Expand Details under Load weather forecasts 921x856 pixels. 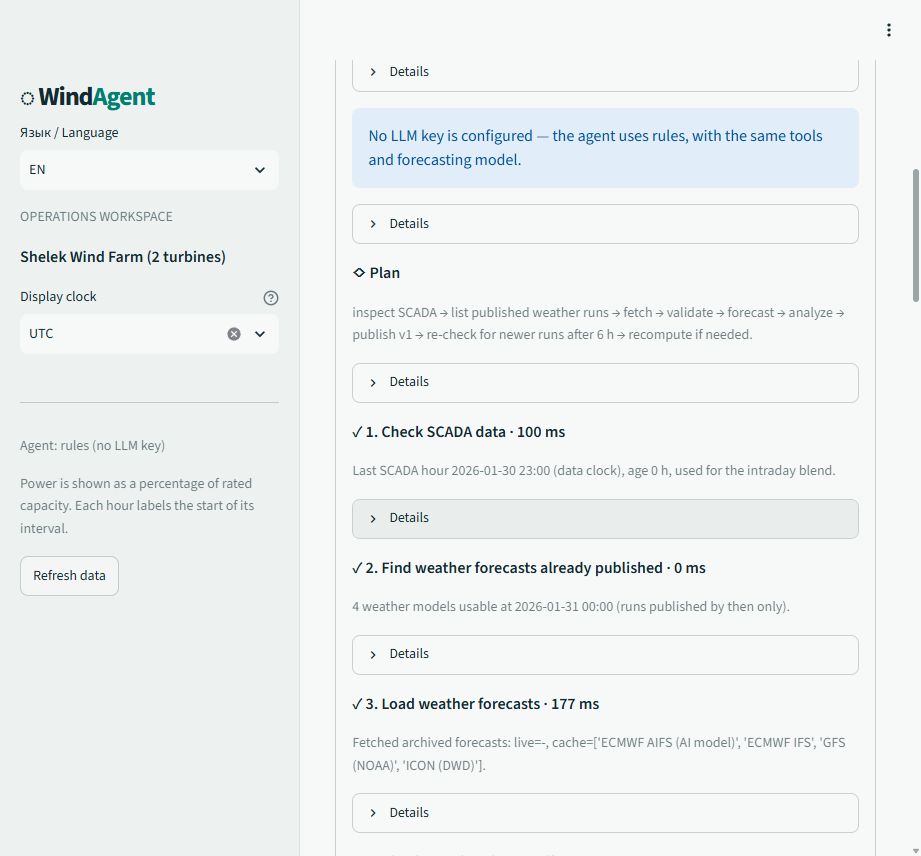click(x=605, y=813)
